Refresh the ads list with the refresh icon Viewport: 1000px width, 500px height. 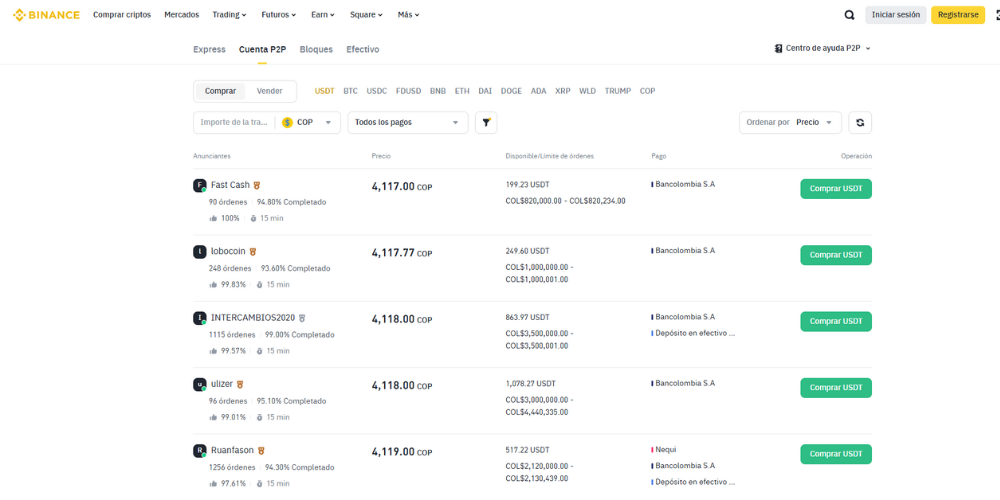tap(860, 122)
